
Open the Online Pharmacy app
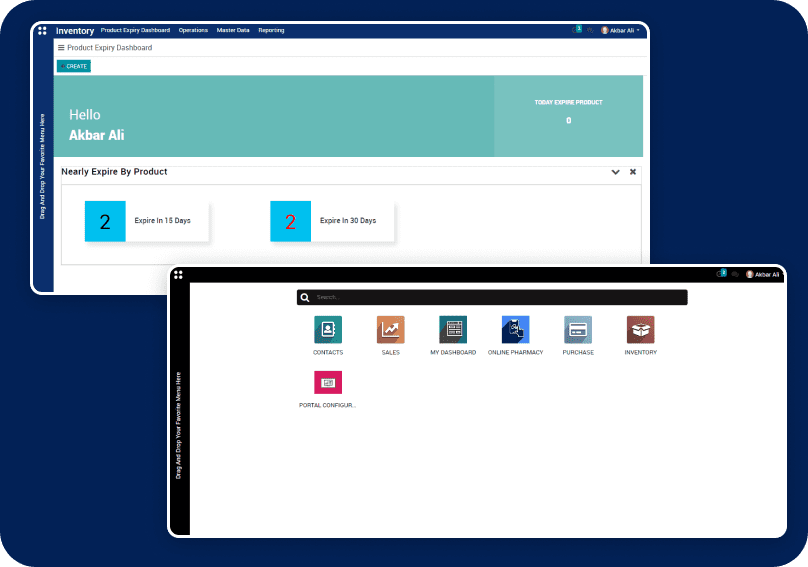pos(515,330)
